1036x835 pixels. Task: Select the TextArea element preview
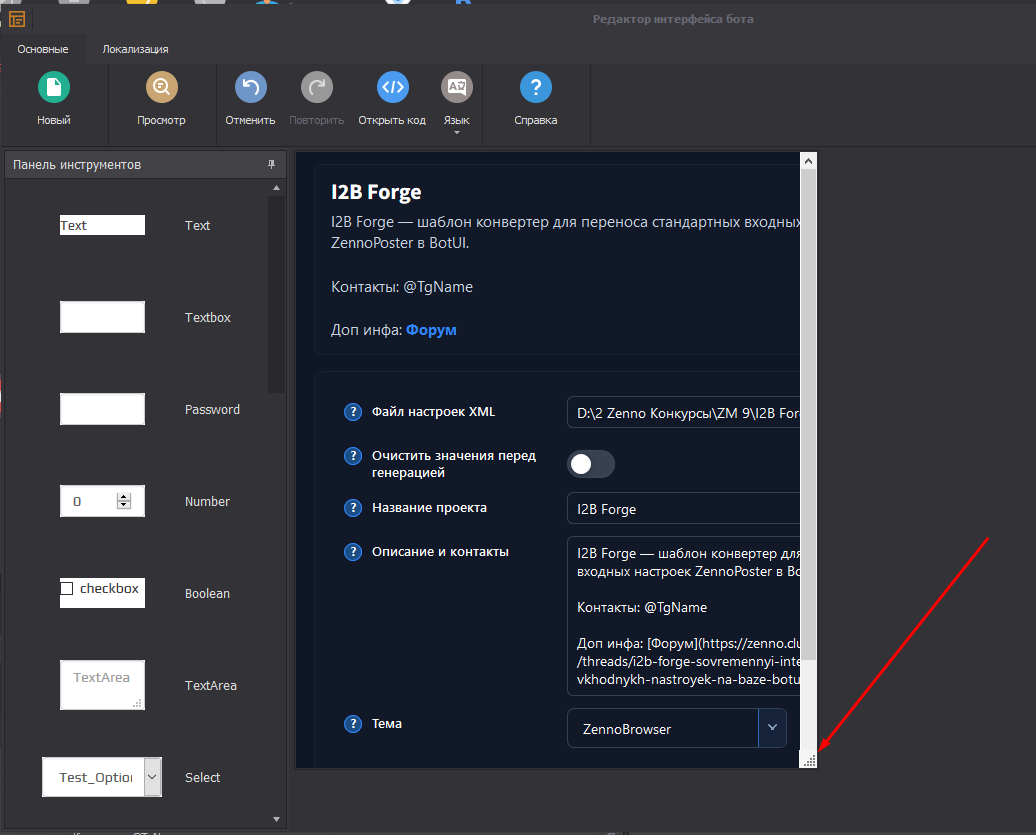click(102, 685)
